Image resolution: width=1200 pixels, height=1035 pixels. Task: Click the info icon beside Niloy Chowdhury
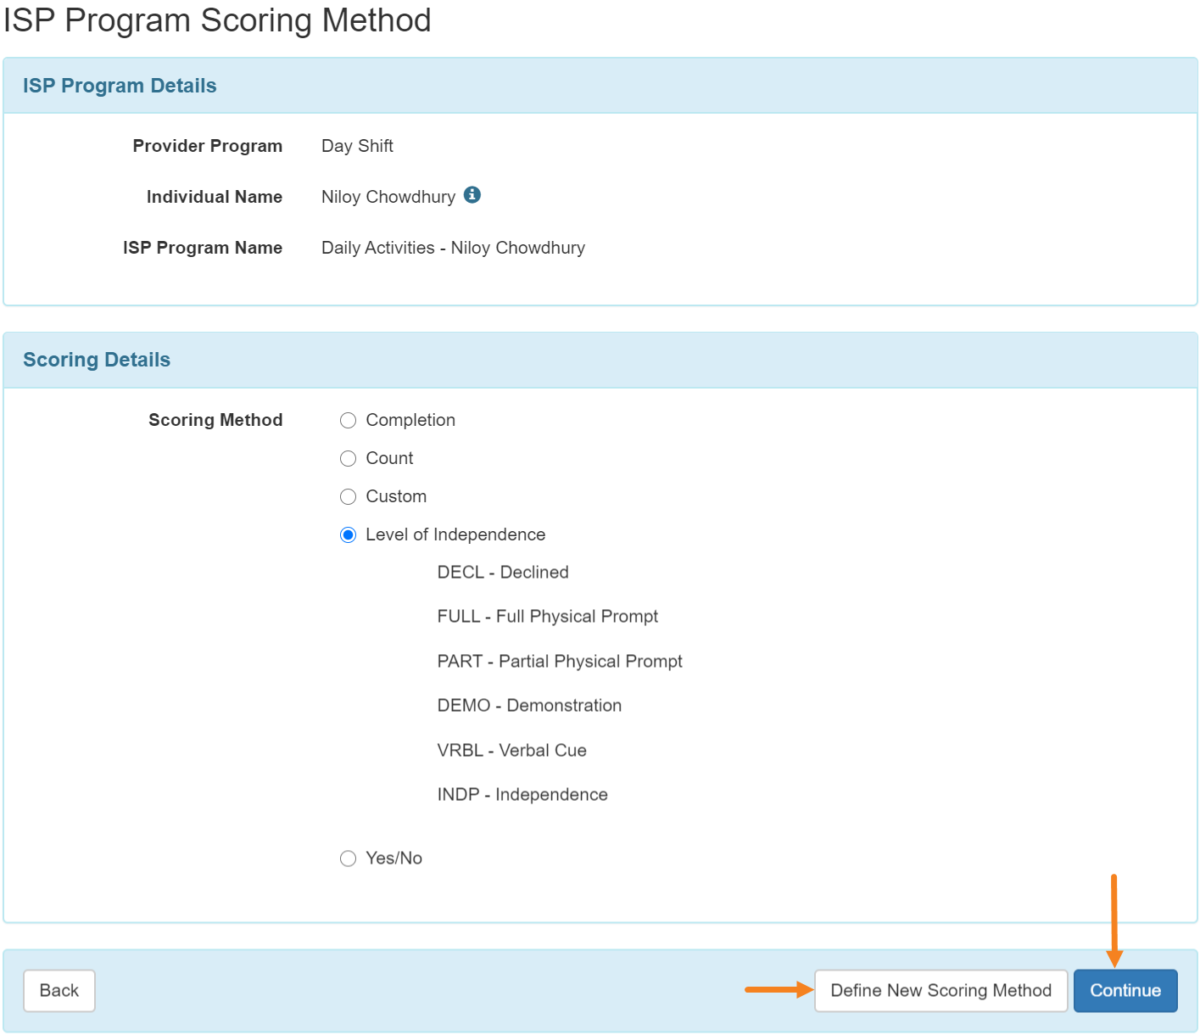click(472, 196)
